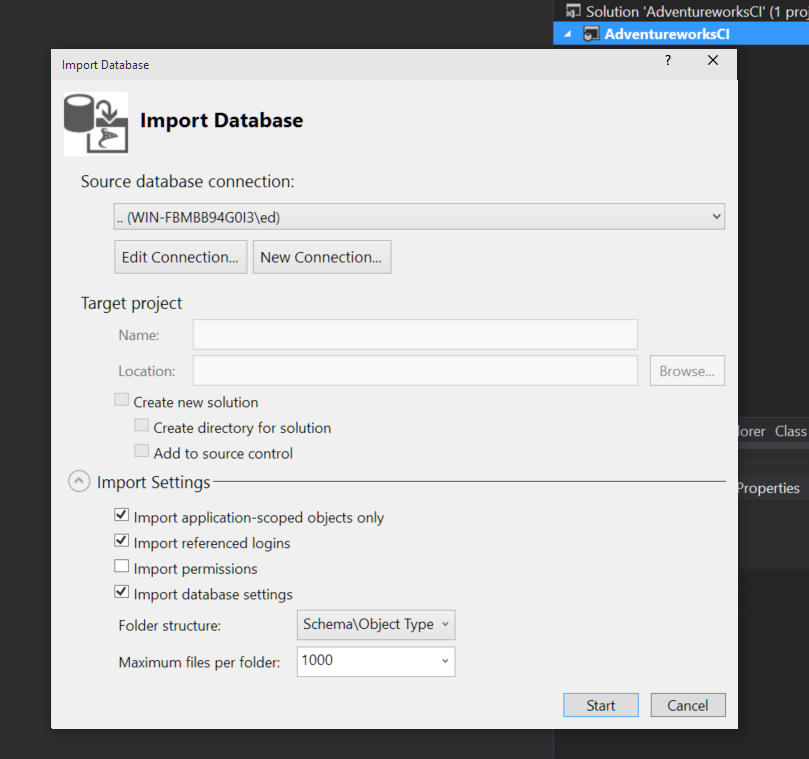The height and width of the screenshot is (759, 809).
Task: Open the Maximum files per folder dropdown
Action: [x=443, y=661]
